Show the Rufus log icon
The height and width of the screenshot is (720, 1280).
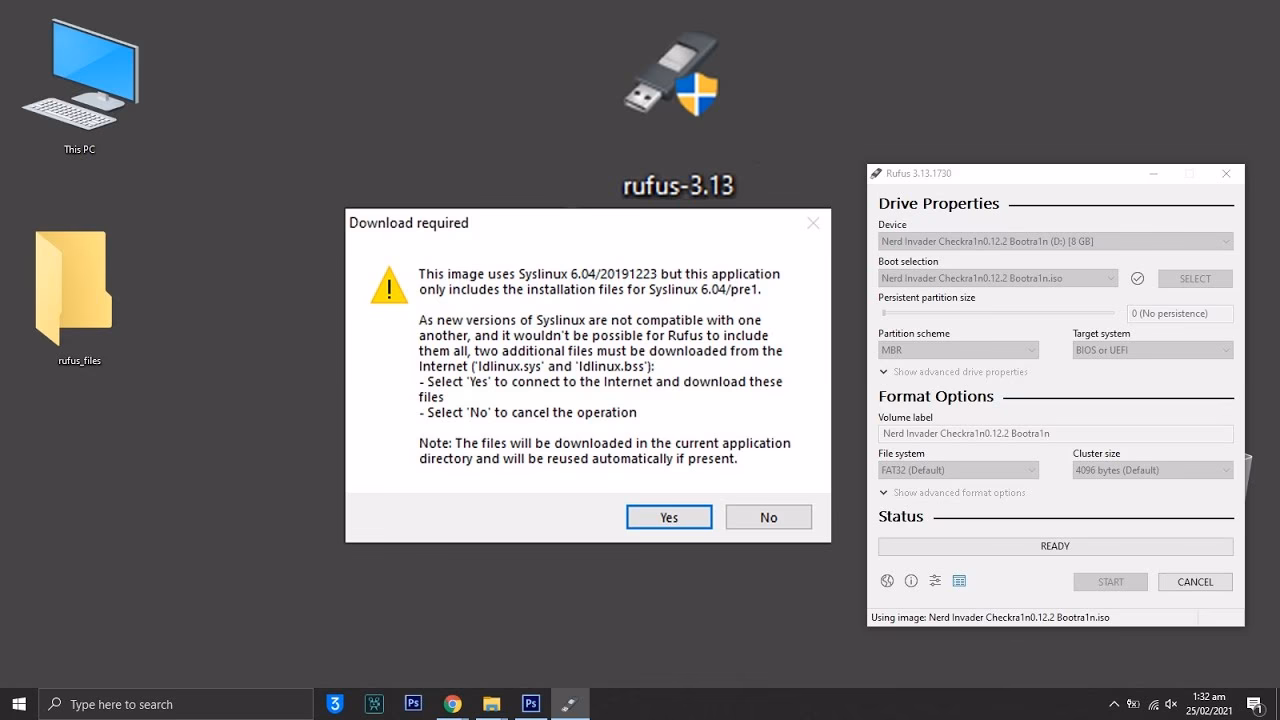(x=959, y=581)
